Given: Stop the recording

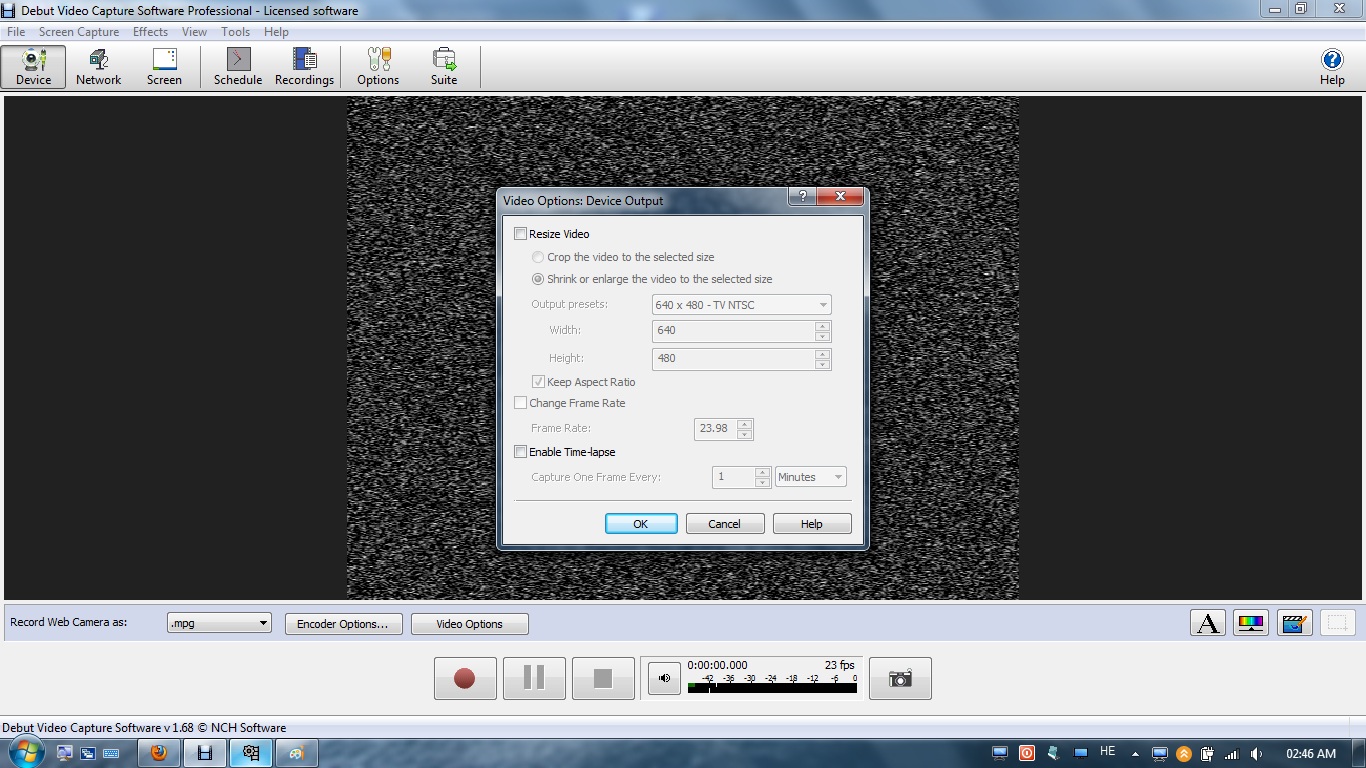Looking at the screenshot, I should tap(603, 678).
